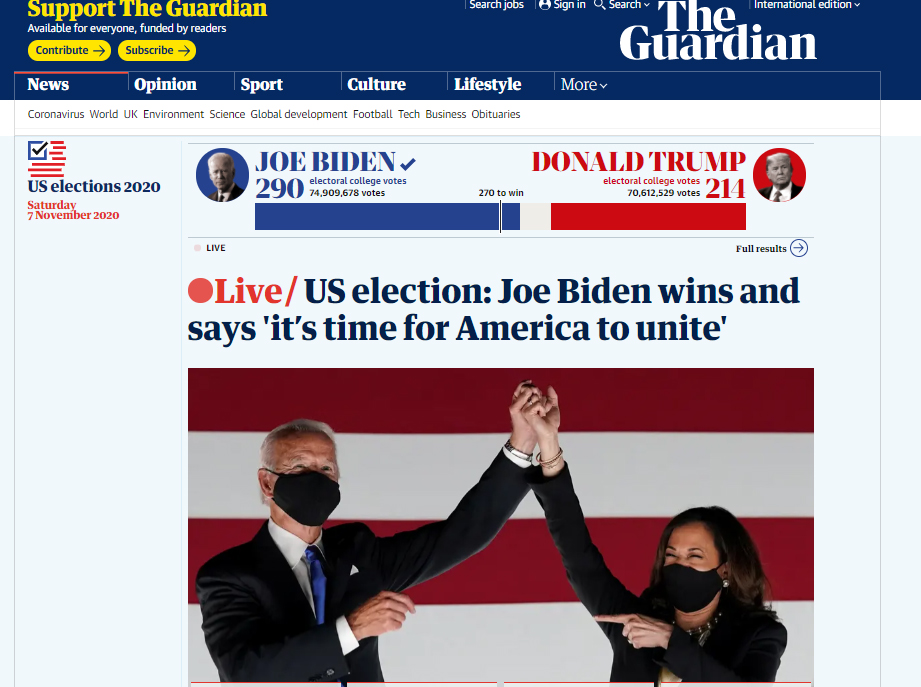
Task: Open the Coronavirus subnav link
Action: (x=56, y=114)
